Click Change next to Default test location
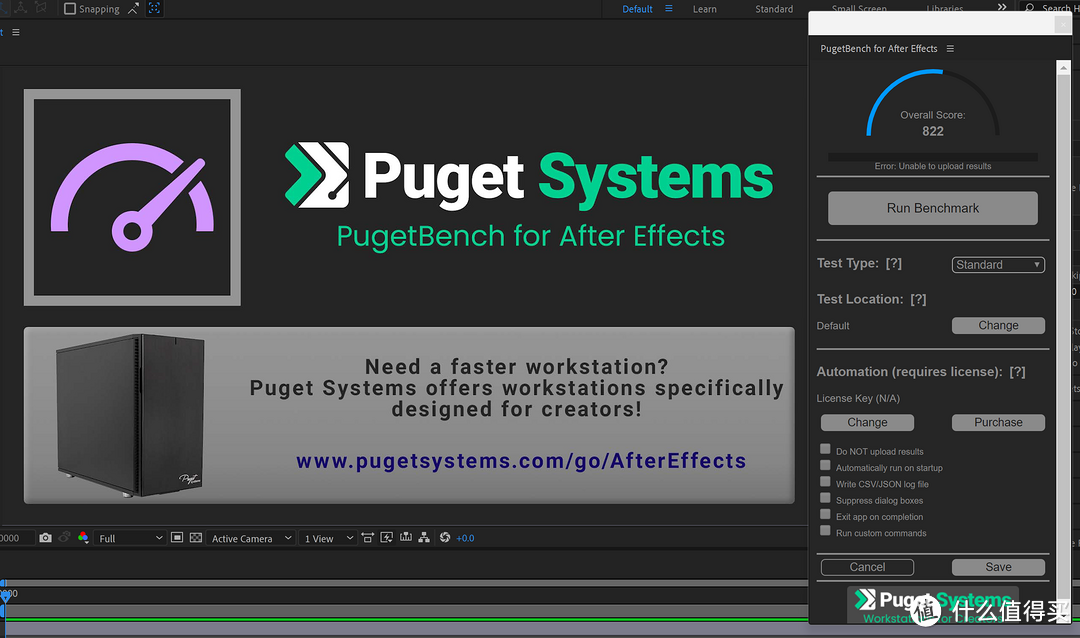1080x638 pixels. pyautogui.click(x=998, y=325)
